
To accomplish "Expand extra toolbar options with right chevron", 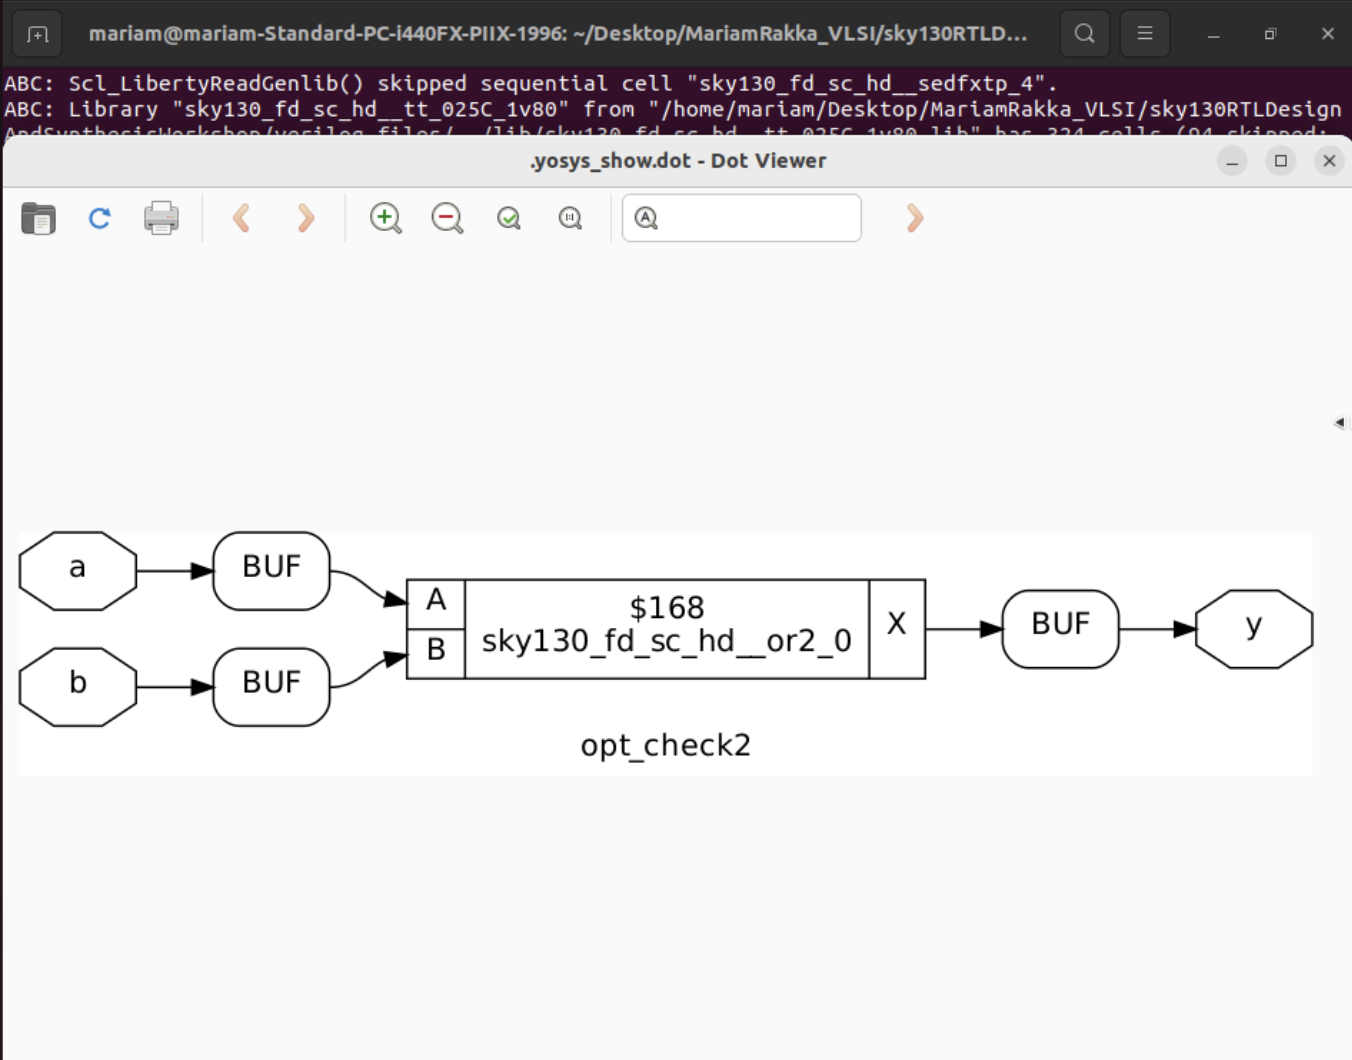I will 913,218.
